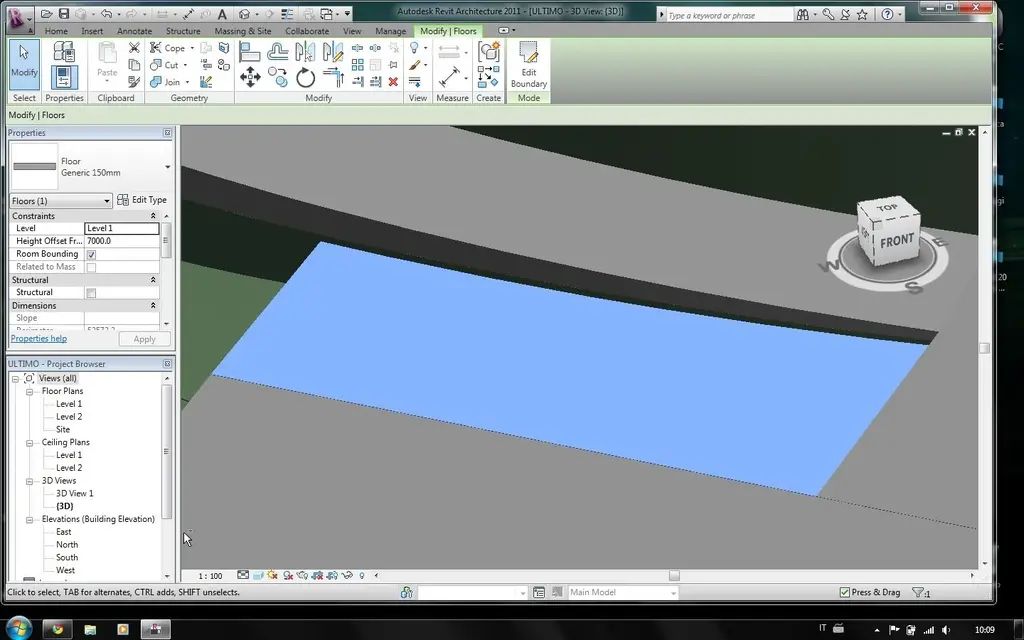Select Mirror - Pick Axis tool
1024x640 pixels.
pyautogui.click(x=305, y=51)
